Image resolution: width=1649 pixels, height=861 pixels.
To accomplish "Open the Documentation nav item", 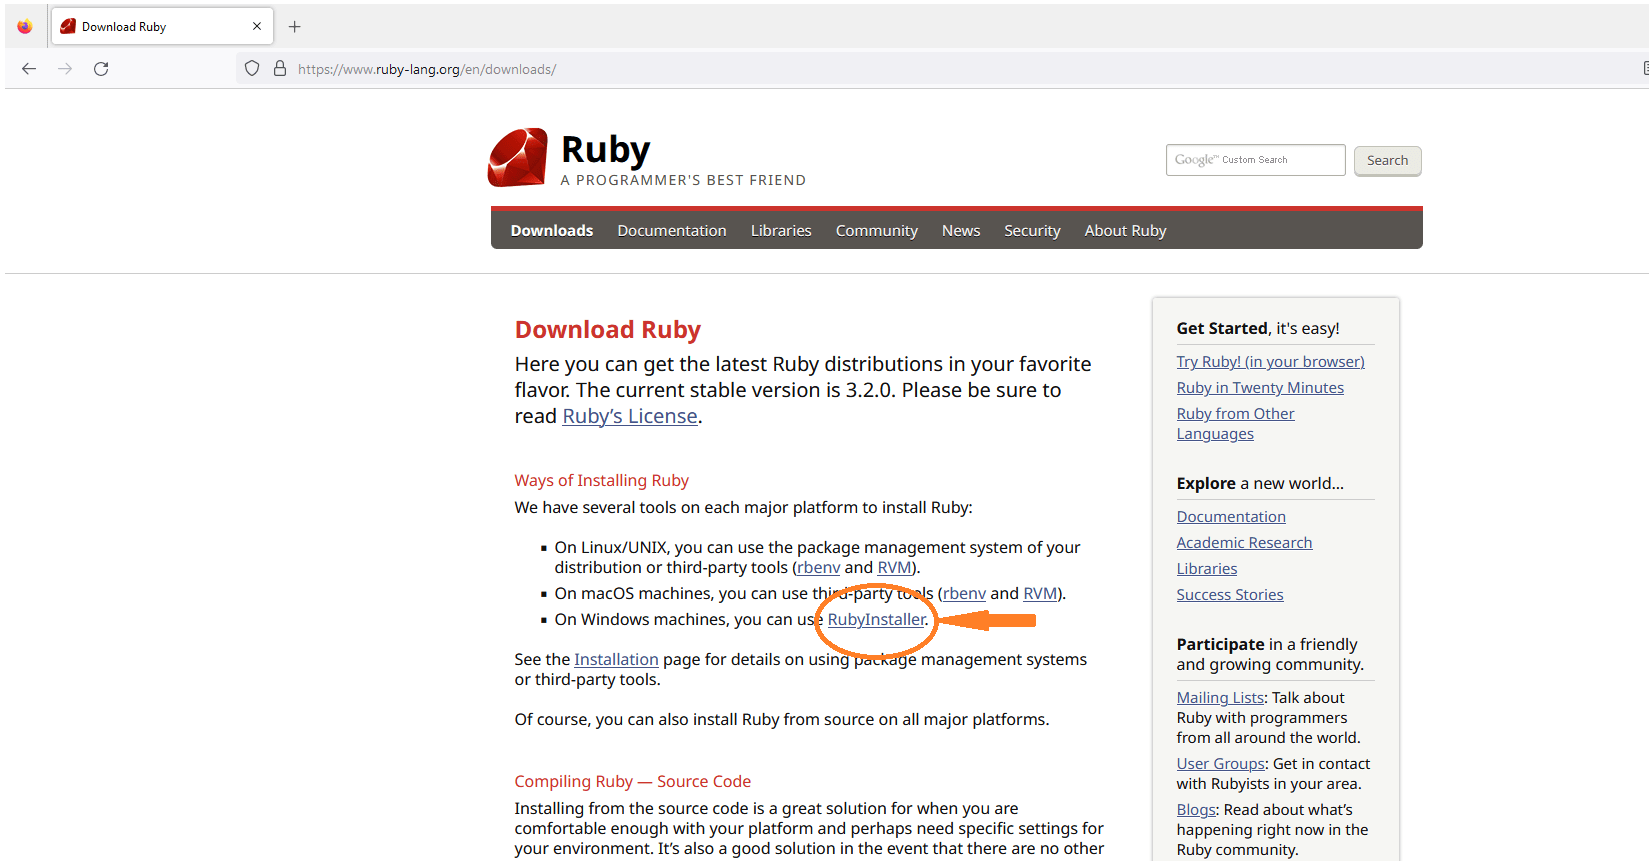I will 672,230.
